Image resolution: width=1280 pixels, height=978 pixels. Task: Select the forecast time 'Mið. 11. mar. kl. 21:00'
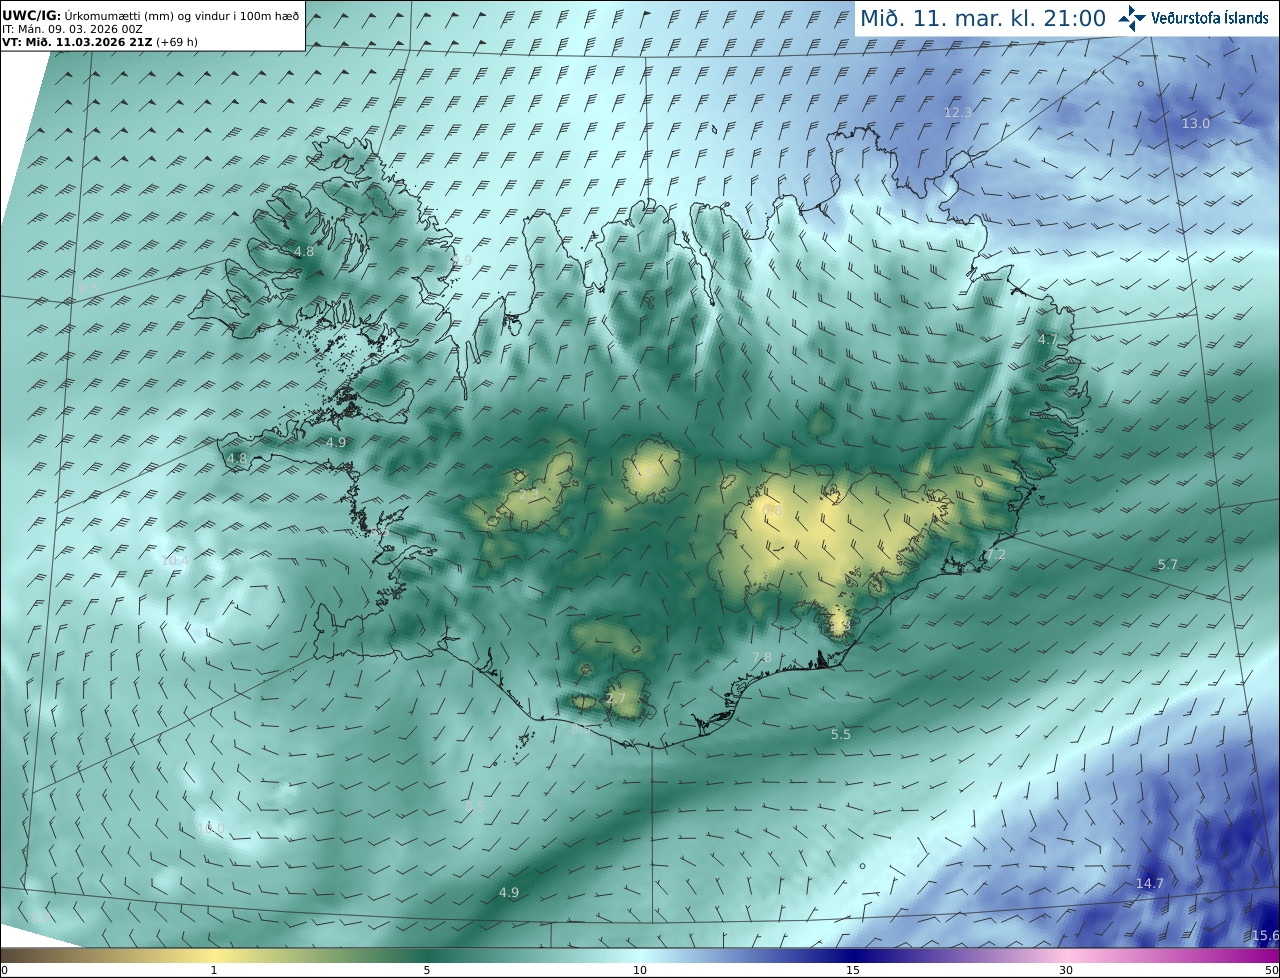click(x=983, y=19)
